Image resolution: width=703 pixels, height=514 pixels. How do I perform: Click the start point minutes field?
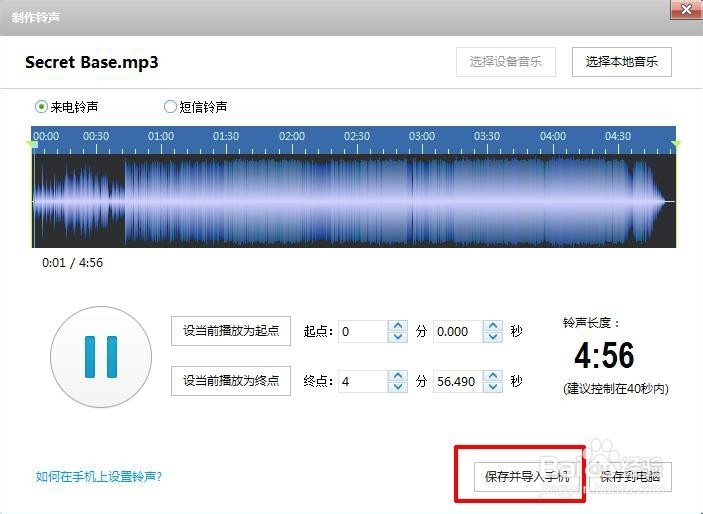tap(363, 331)
